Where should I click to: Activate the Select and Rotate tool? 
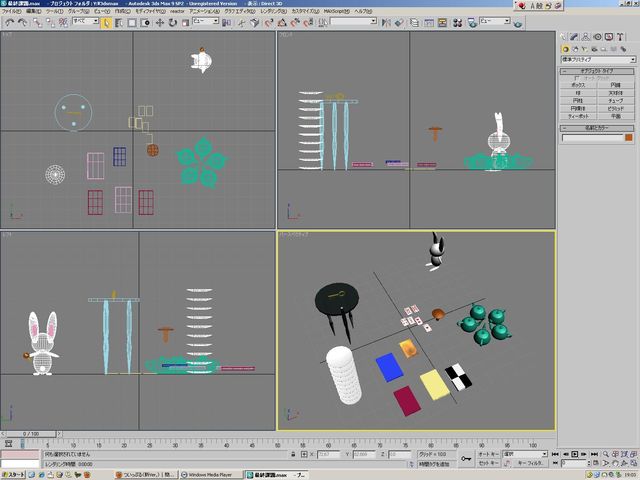point(173,23)
